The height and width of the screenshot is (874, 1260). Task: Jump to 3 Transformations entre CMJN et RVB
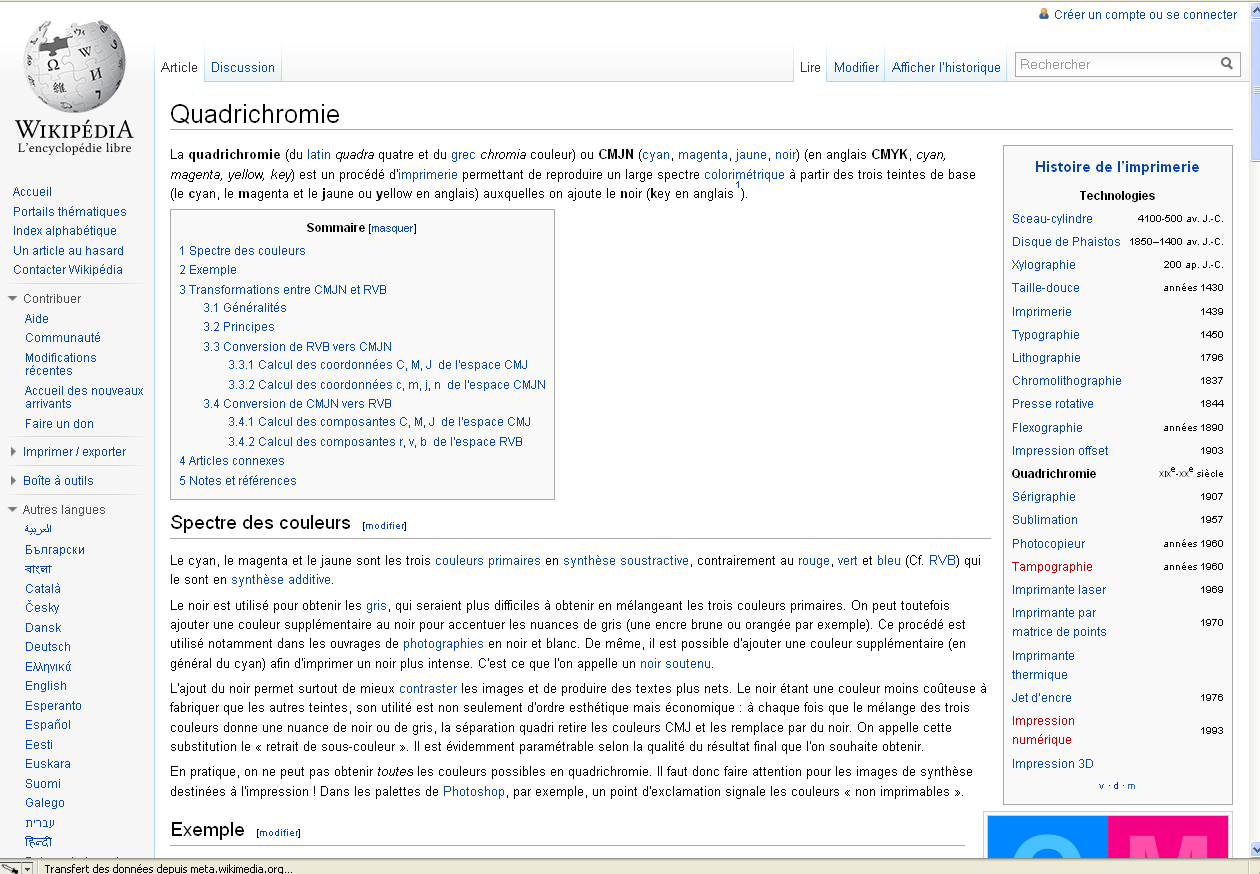(283, 290)
